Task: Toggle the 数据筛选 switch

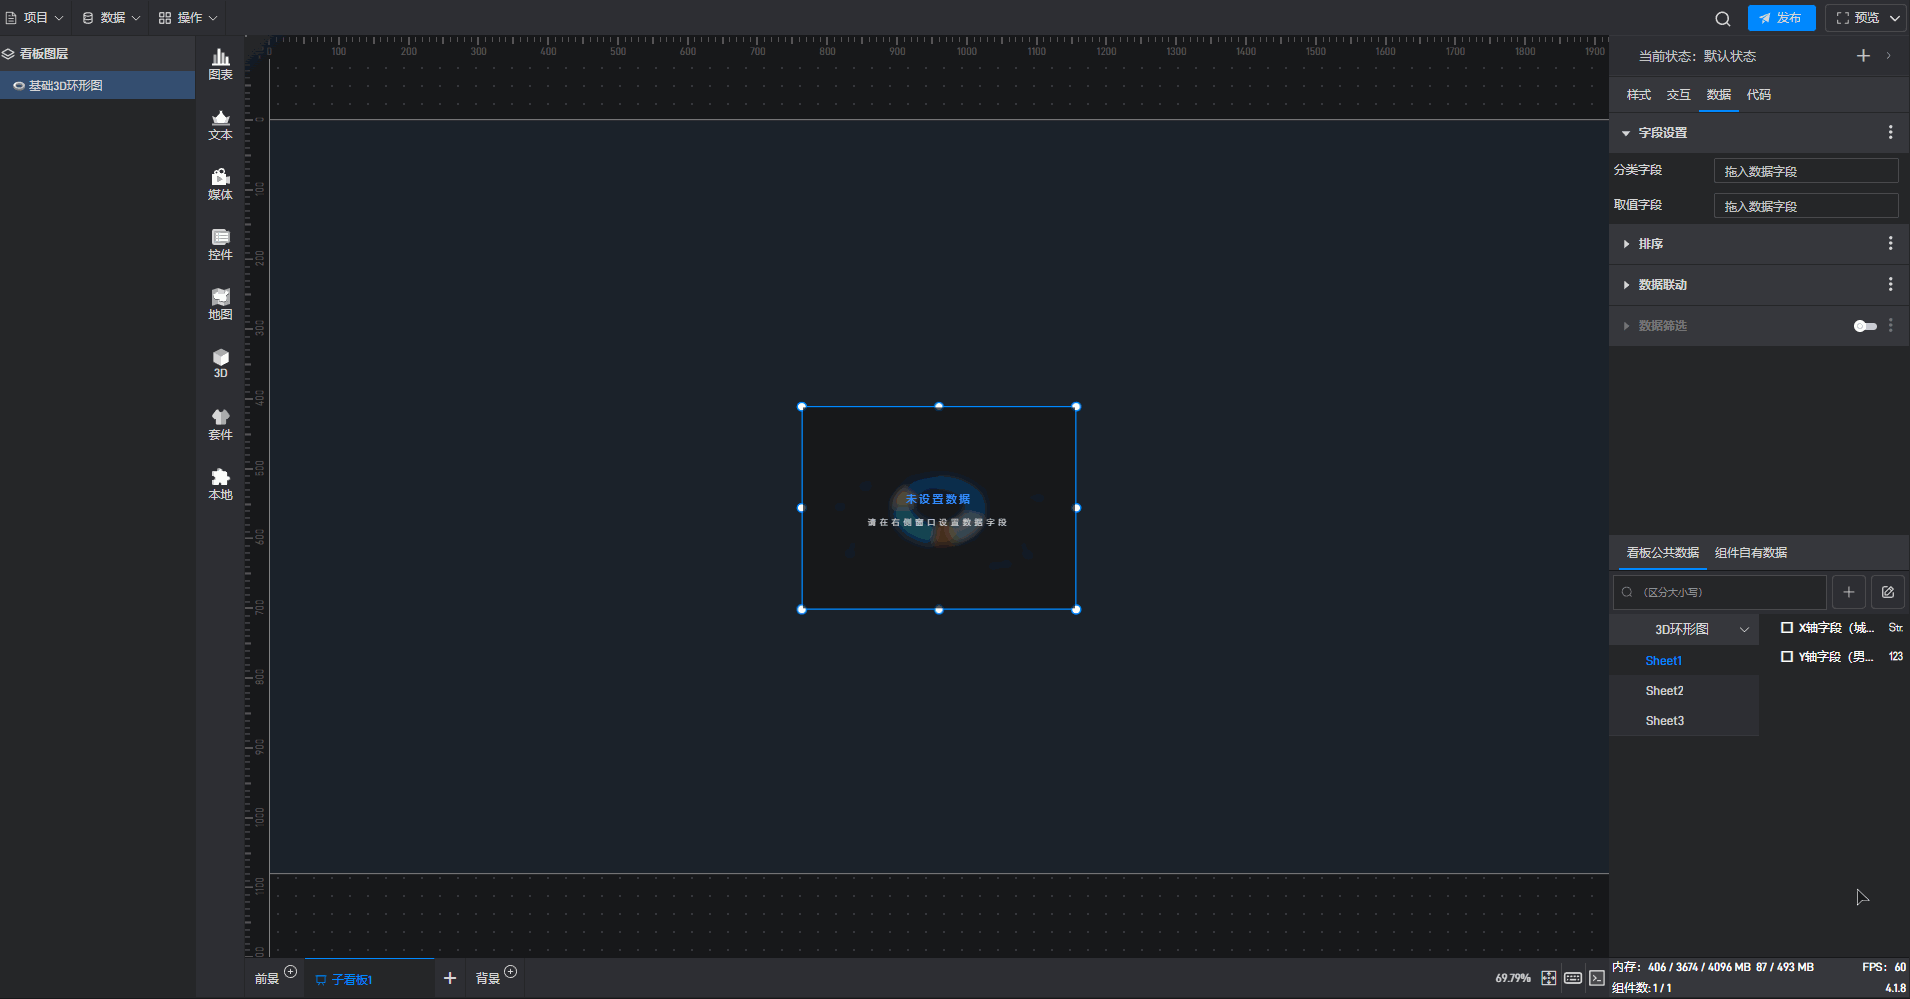Action: click(x=1865, y=326)
